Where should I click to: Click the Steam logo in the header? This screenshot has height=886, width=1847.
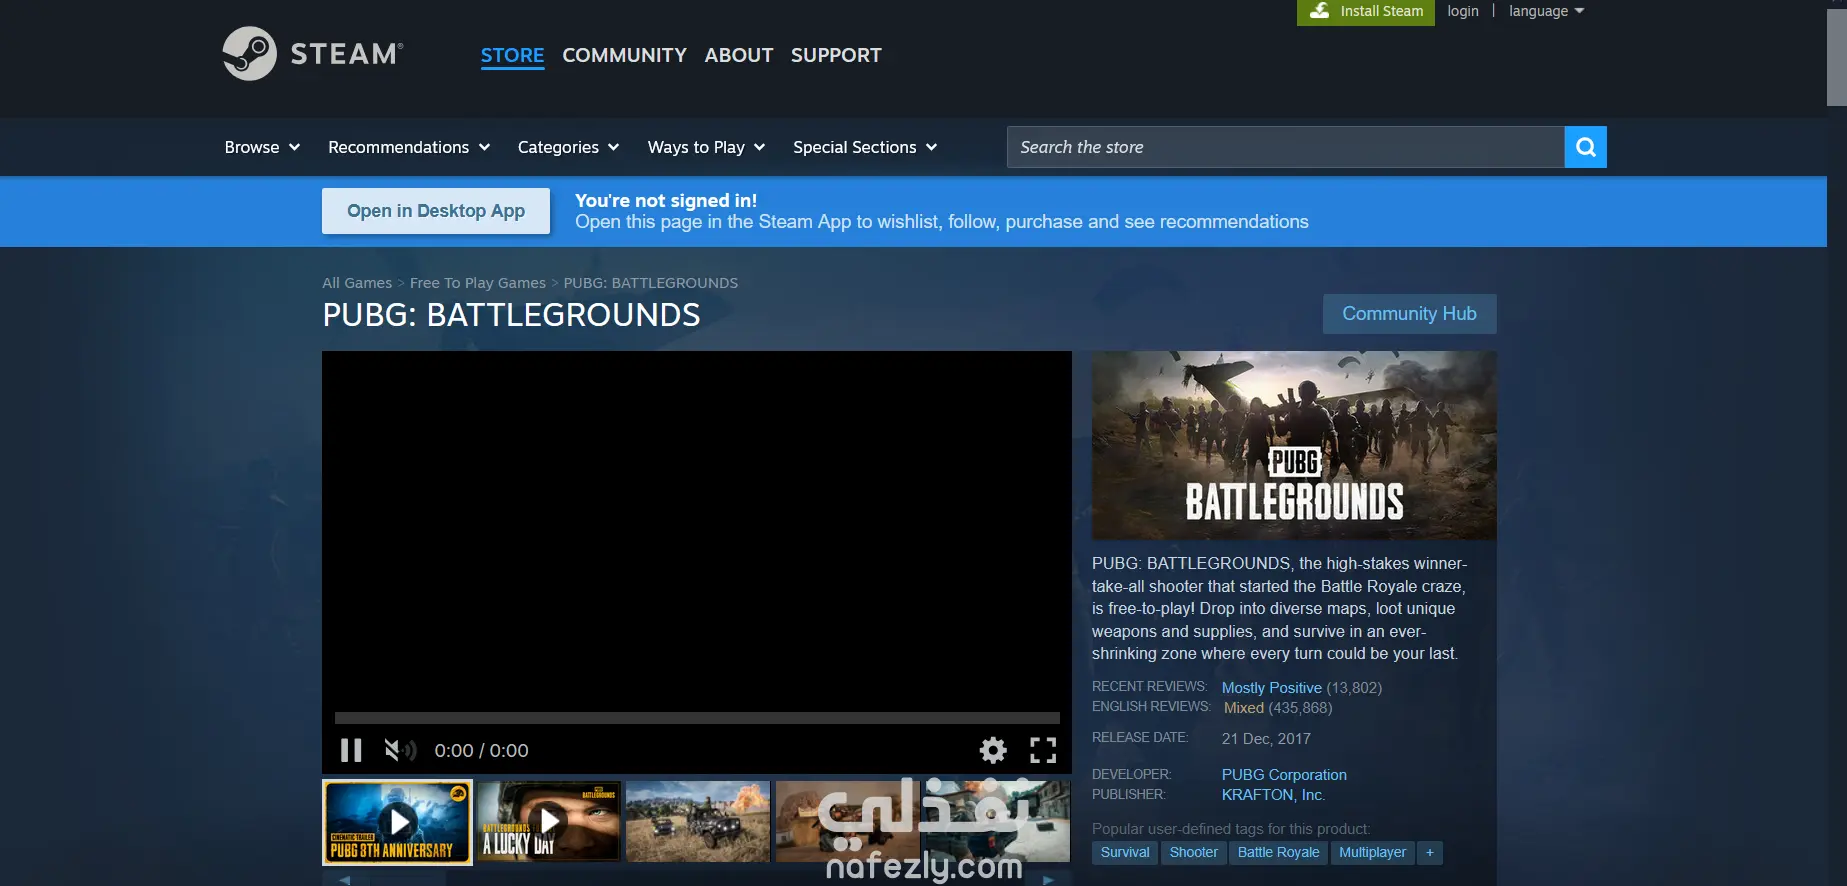[x=312, y=53]
